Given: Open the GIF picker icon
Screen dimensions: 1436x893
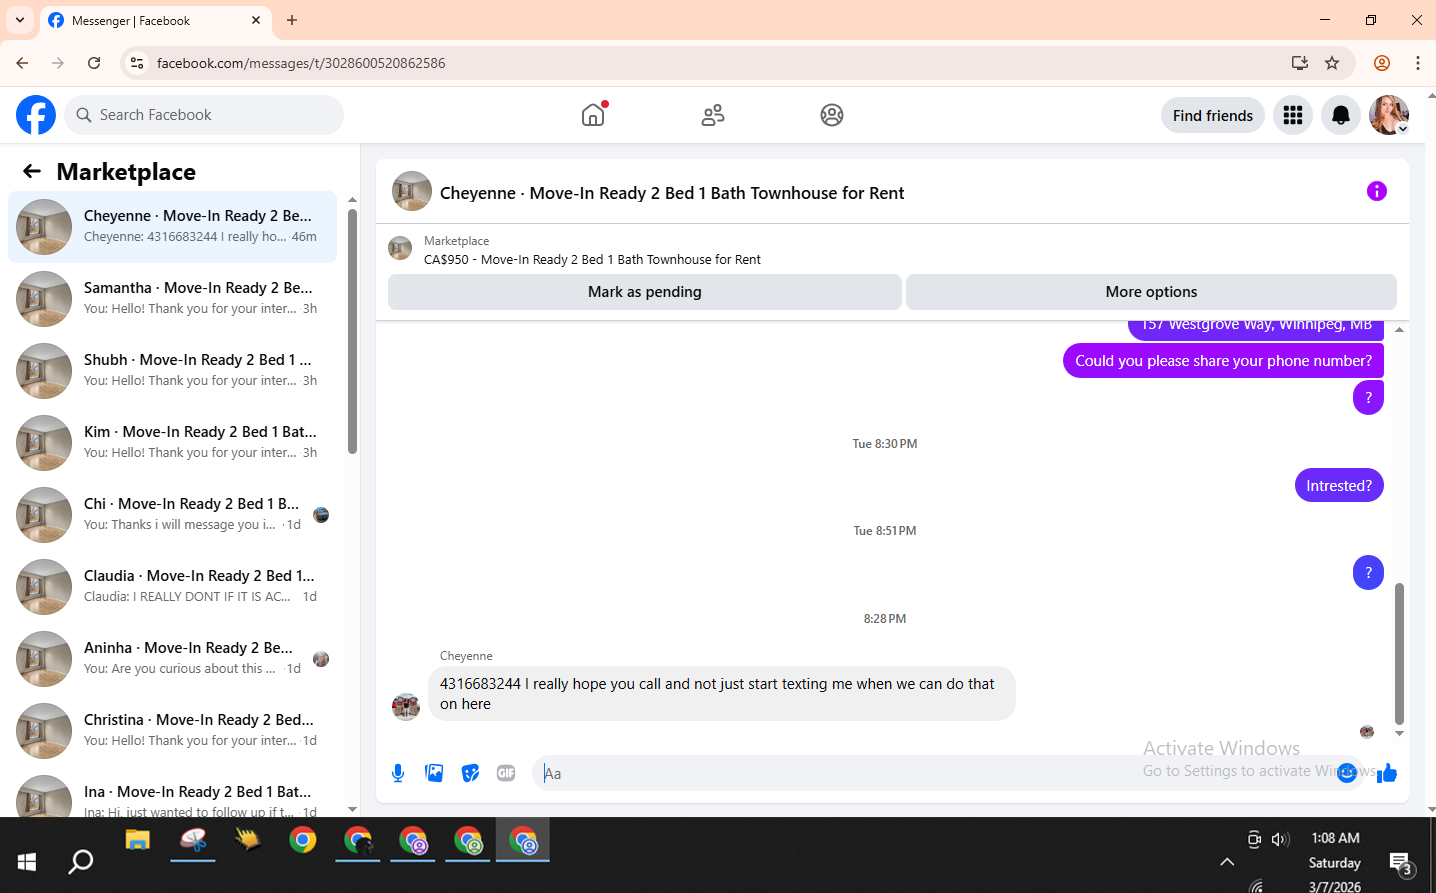Looking at the screenshot, I should 506,773.
